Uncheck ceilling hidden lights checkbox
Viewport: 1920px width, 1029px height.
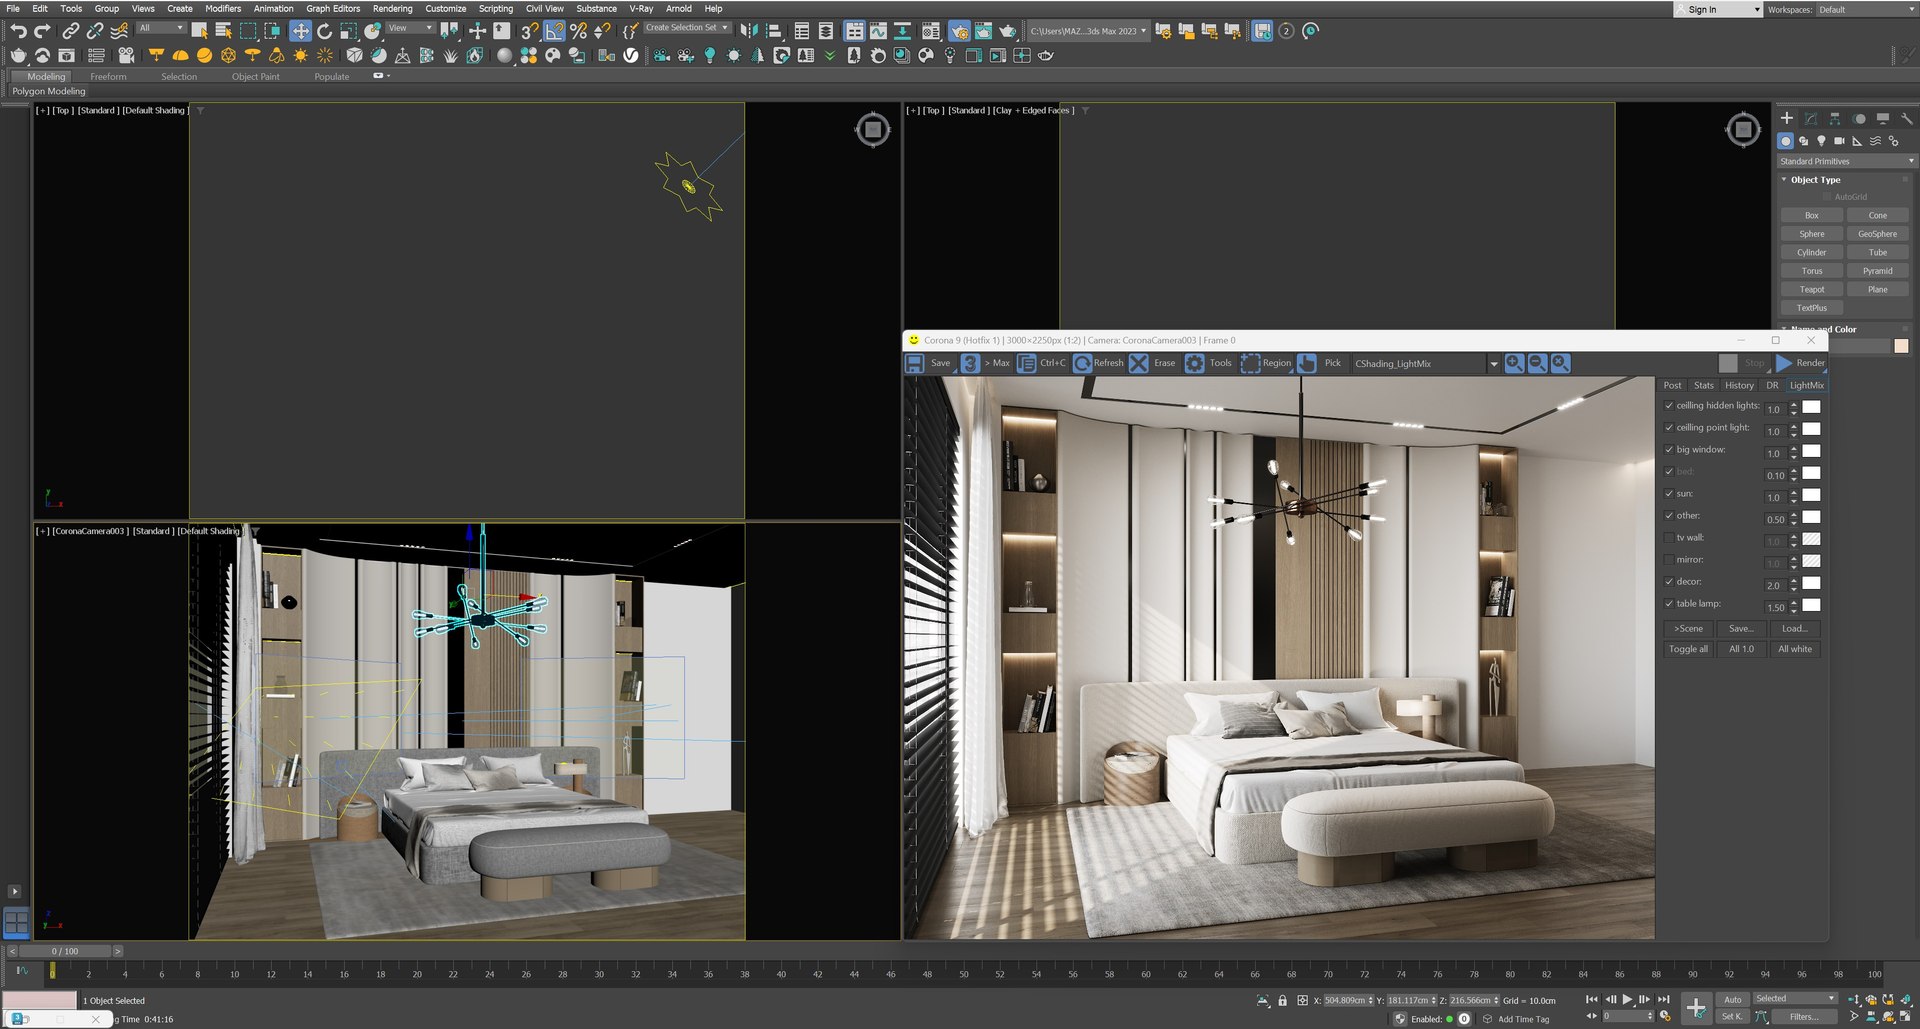coord(1669,406)
